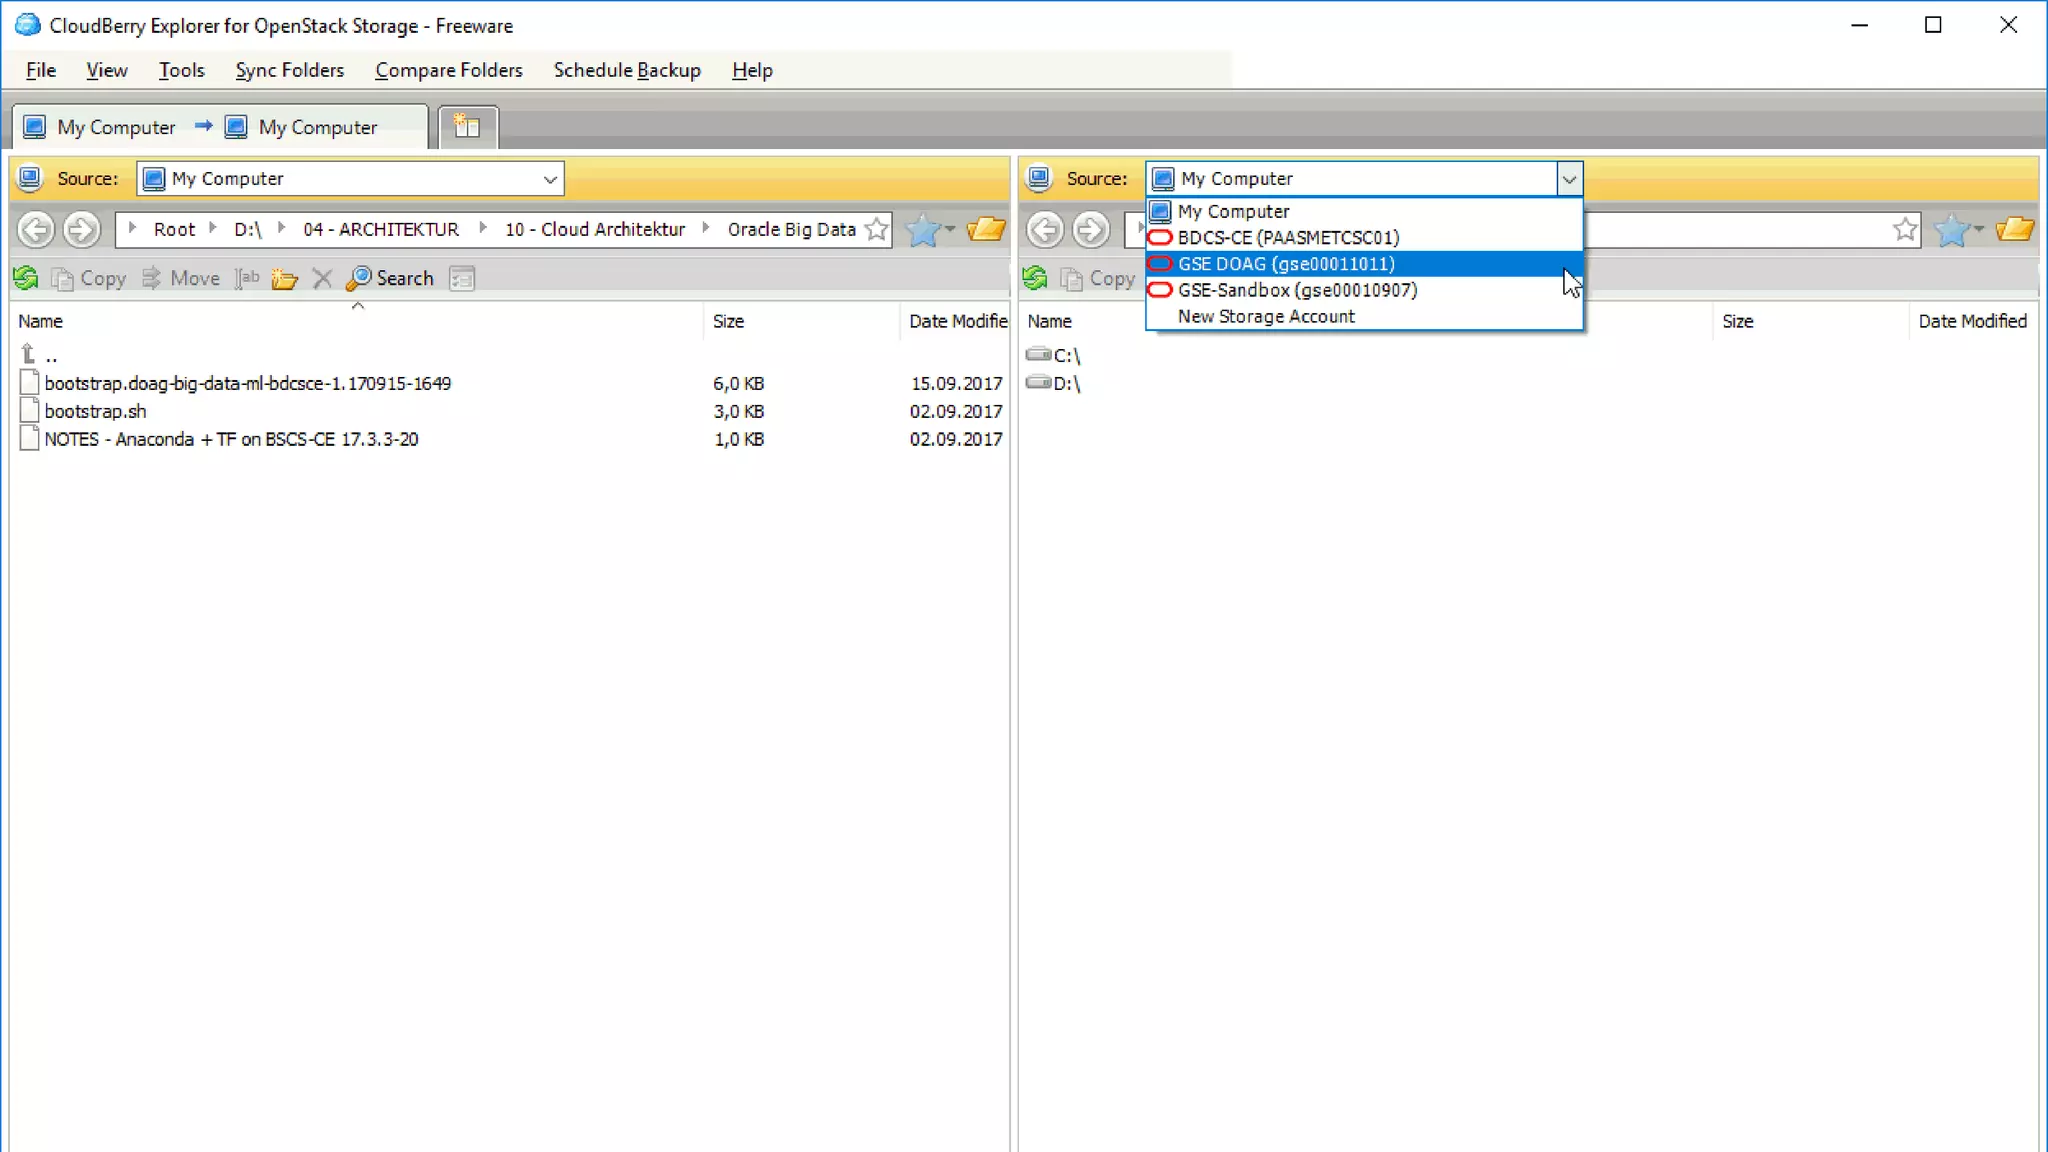
Task: Click the Search button in left toolbar
Action: pos(391,278)
